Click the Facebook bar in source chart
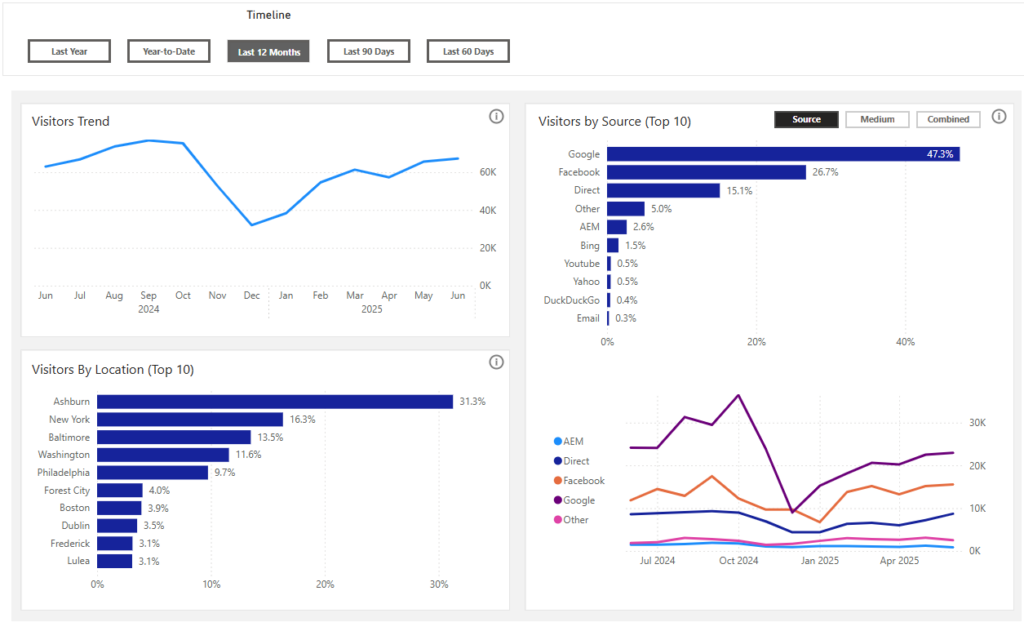This screenshot has height=622, width=1024. point(706,172)
